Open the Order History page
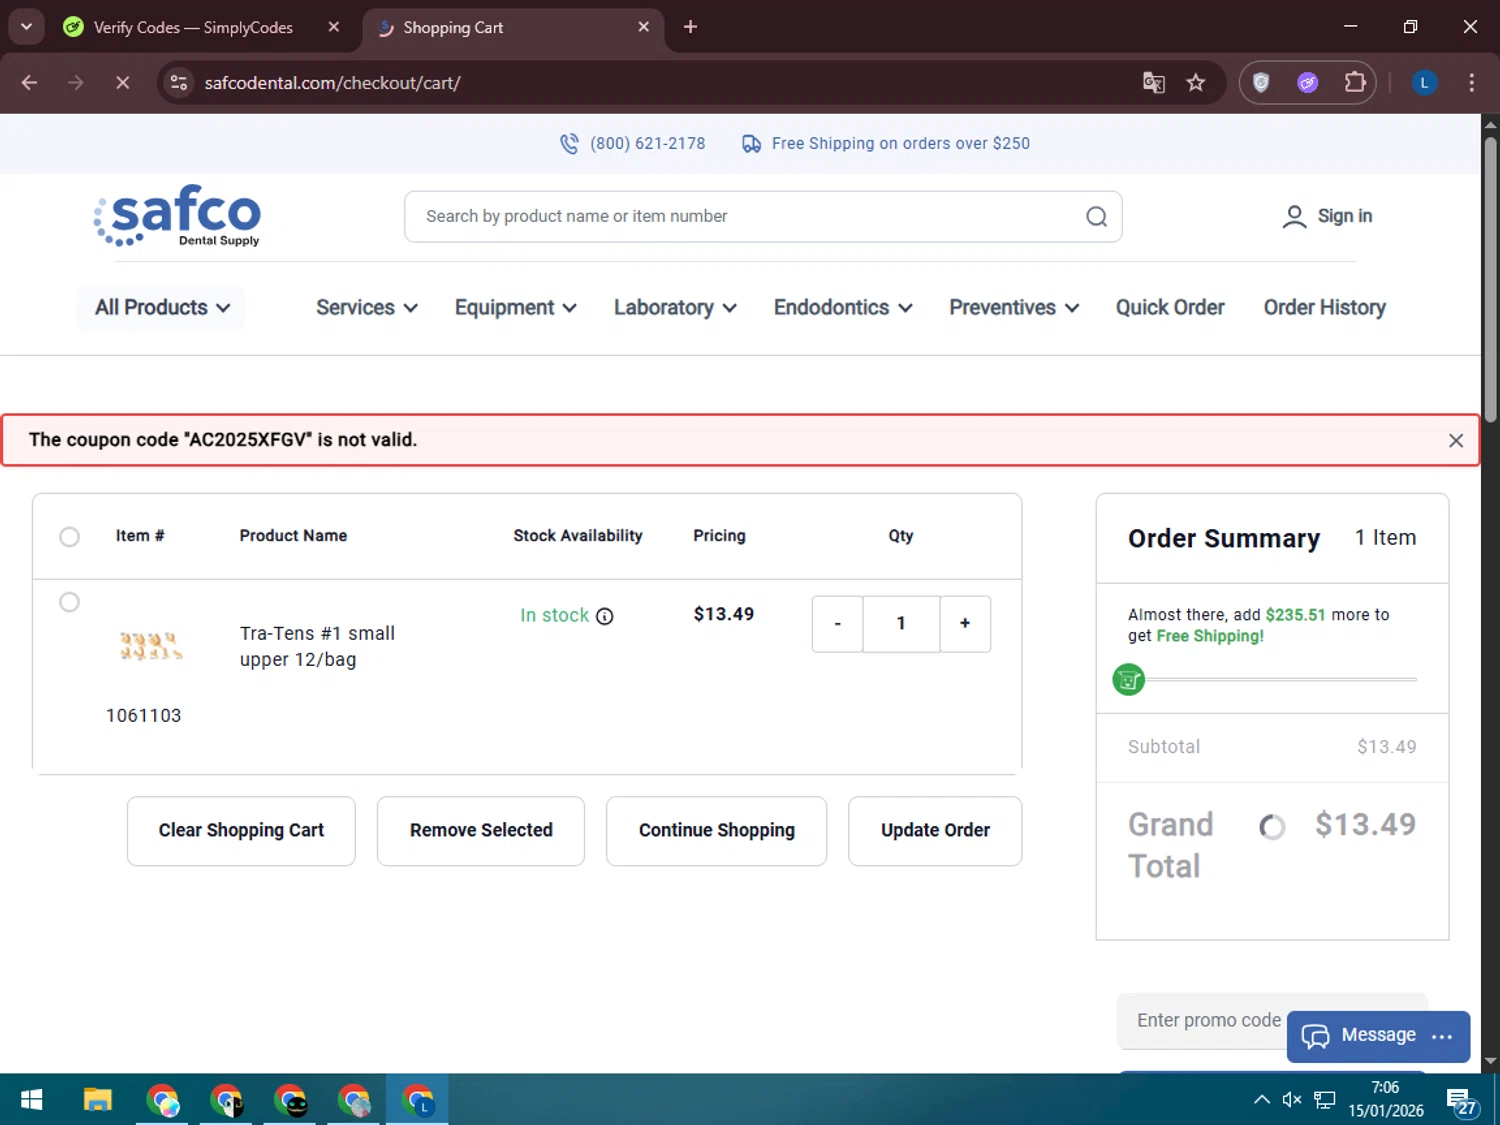The image size is (1500, 1125). click(x=1324, y=308)
